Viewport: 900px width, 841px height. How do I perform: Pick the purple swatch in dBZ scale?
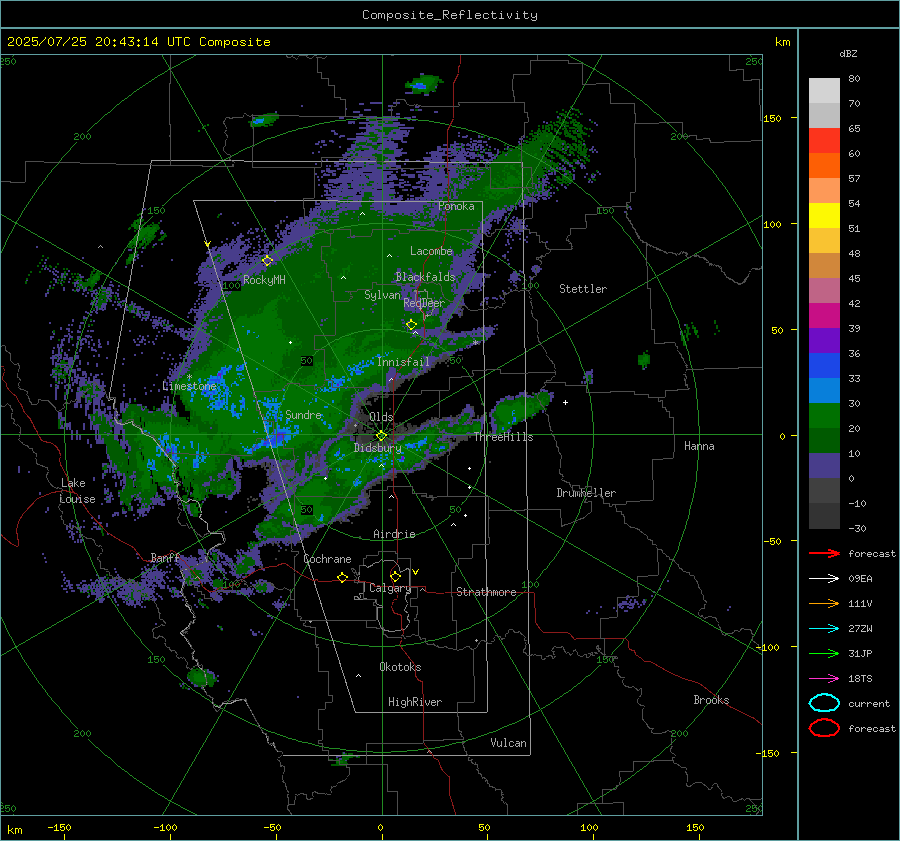tap(824, 340)
